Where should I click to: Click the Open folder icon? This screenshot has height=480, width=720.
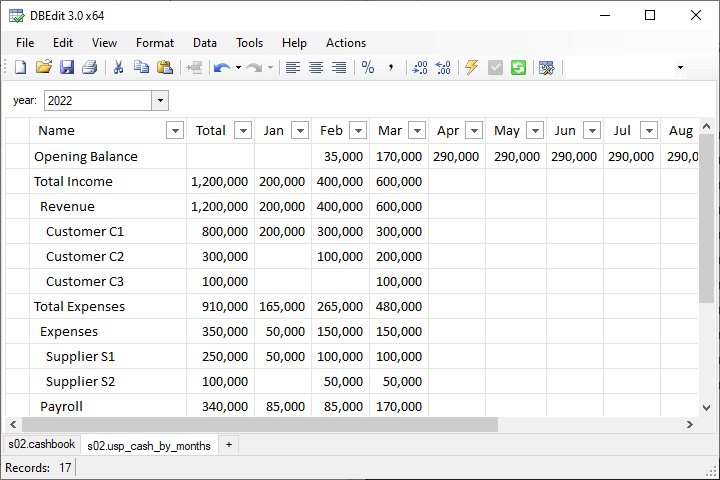point(44,68)
